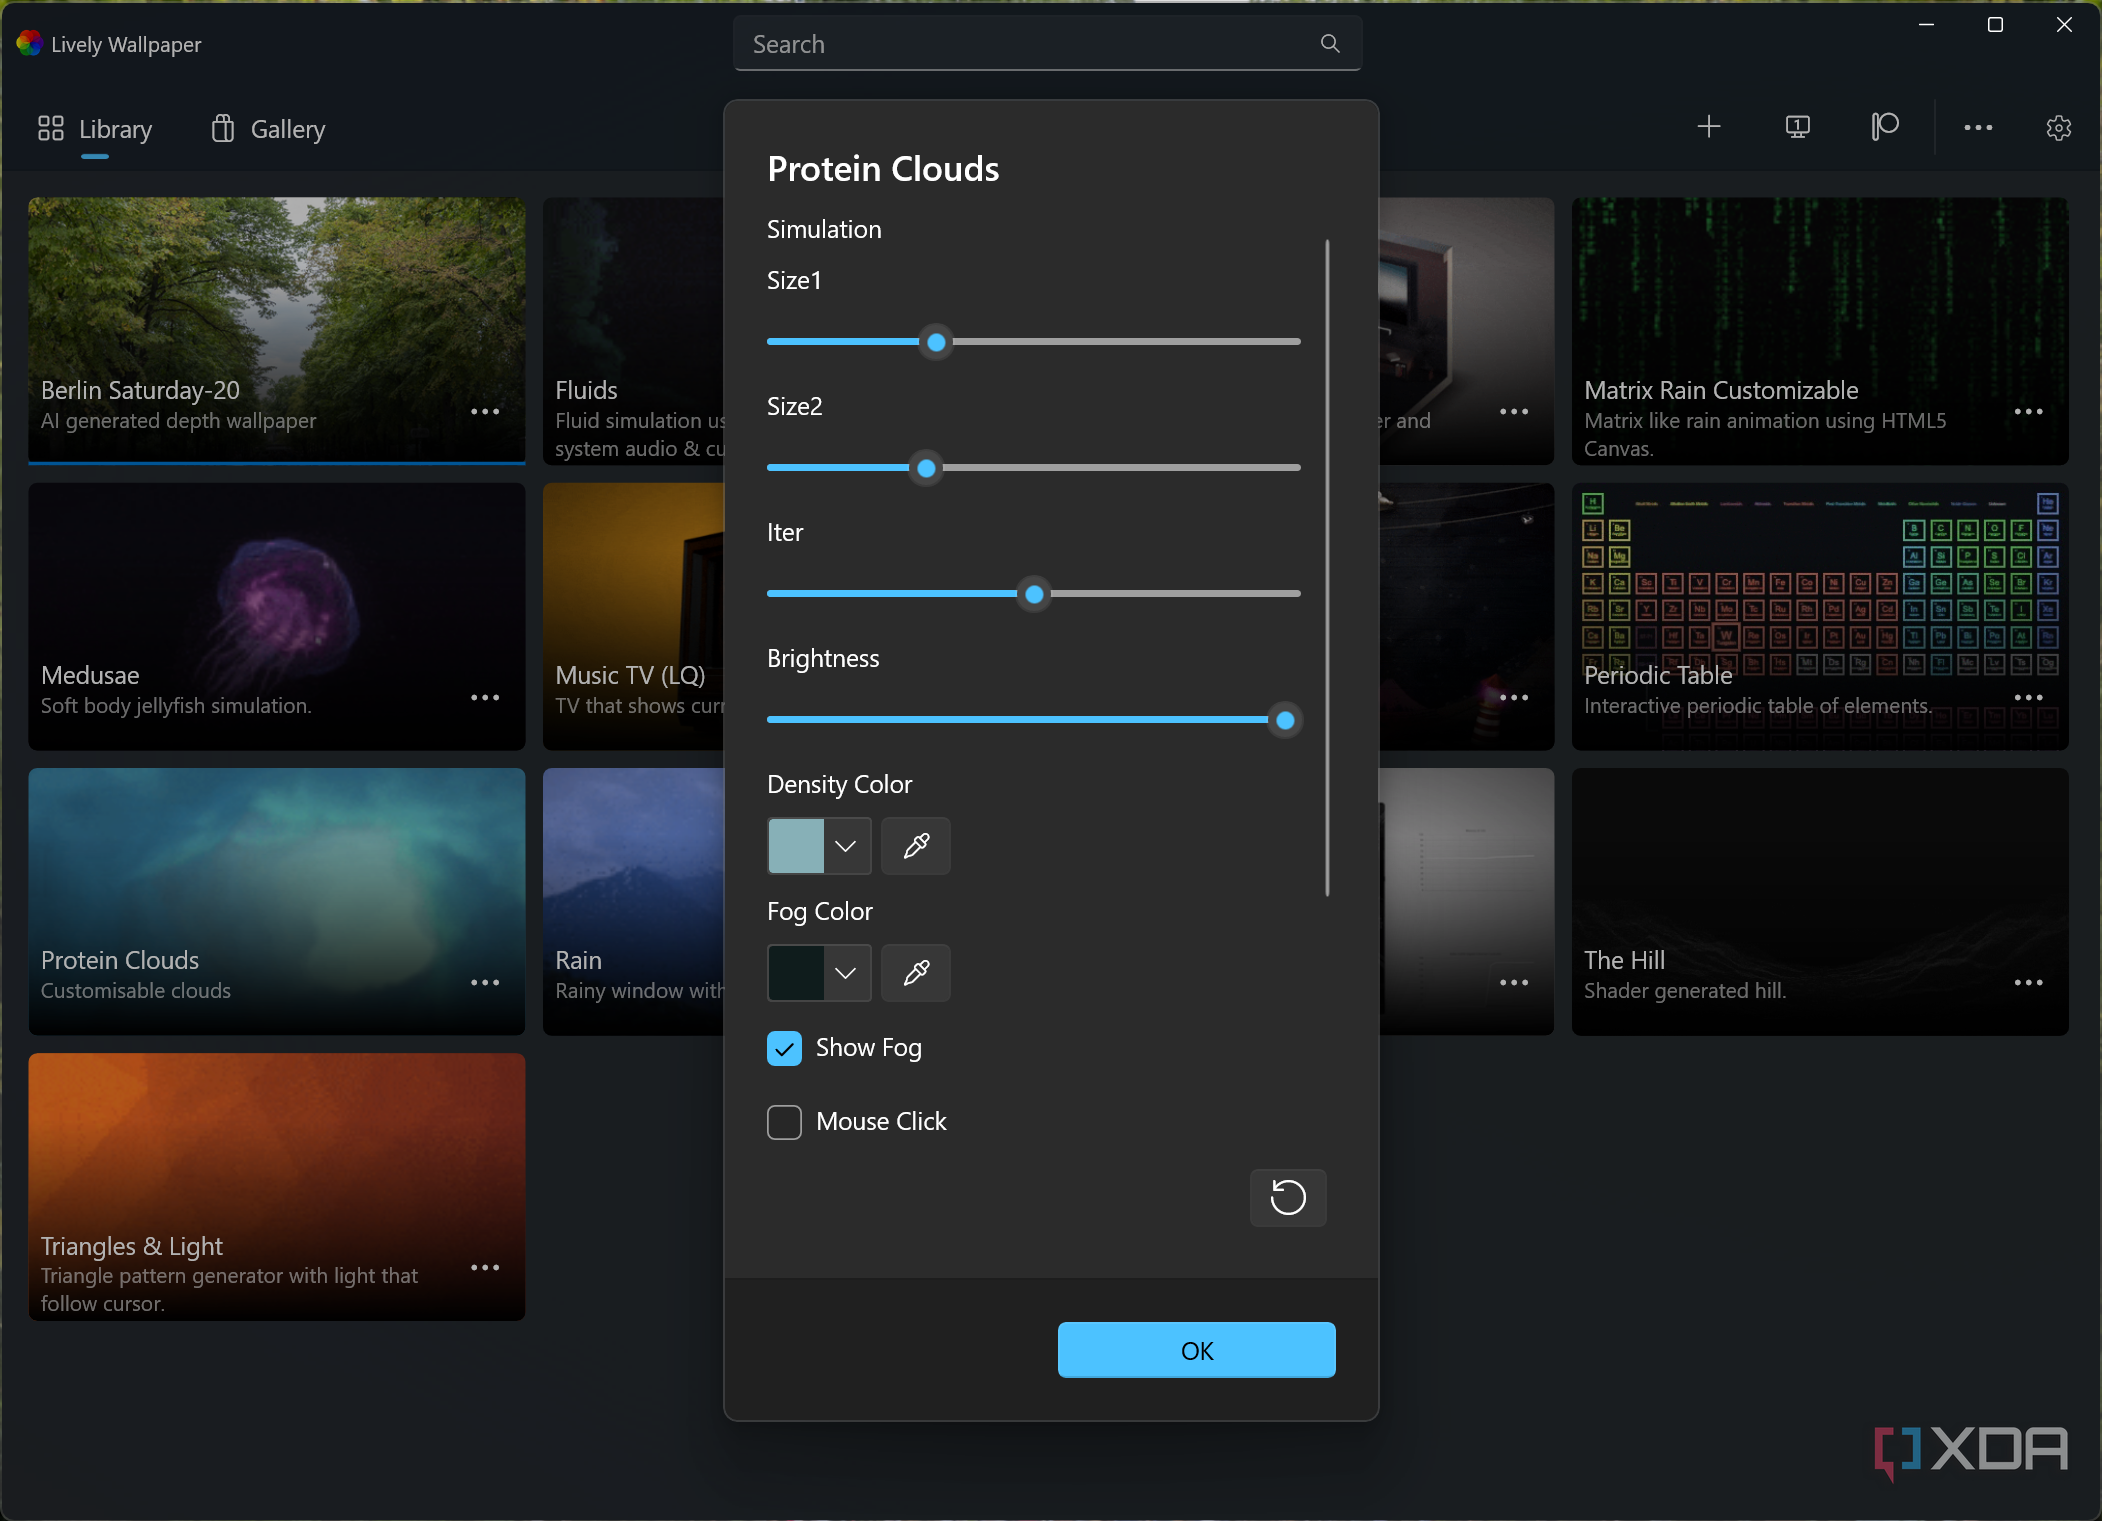Disable the Show Fog checkbox

click(784, 1048)
